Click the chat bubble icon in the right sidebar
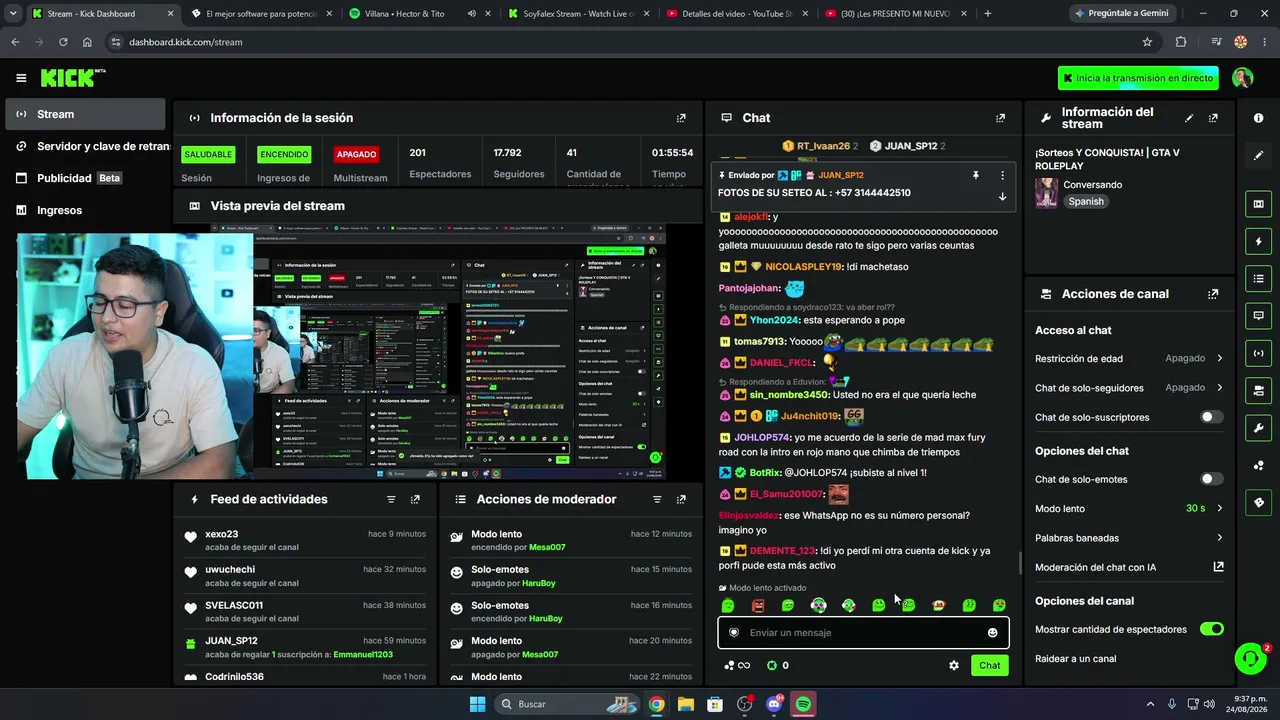This screenshot has width=1280, height=720. 1258,315
